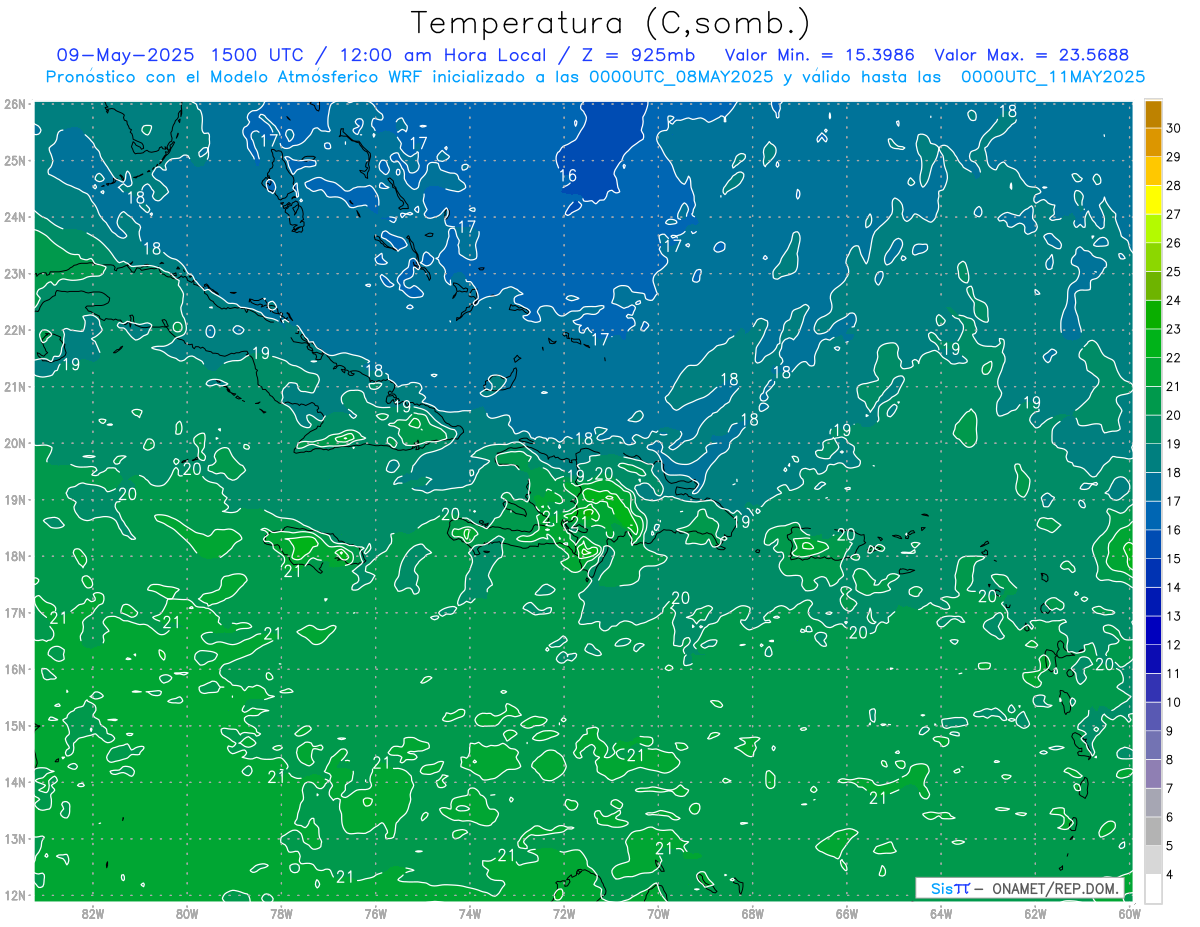Click the dark orange swatch above legend 30
This screenshot has width=1200, height=927.
[1153, 115]
